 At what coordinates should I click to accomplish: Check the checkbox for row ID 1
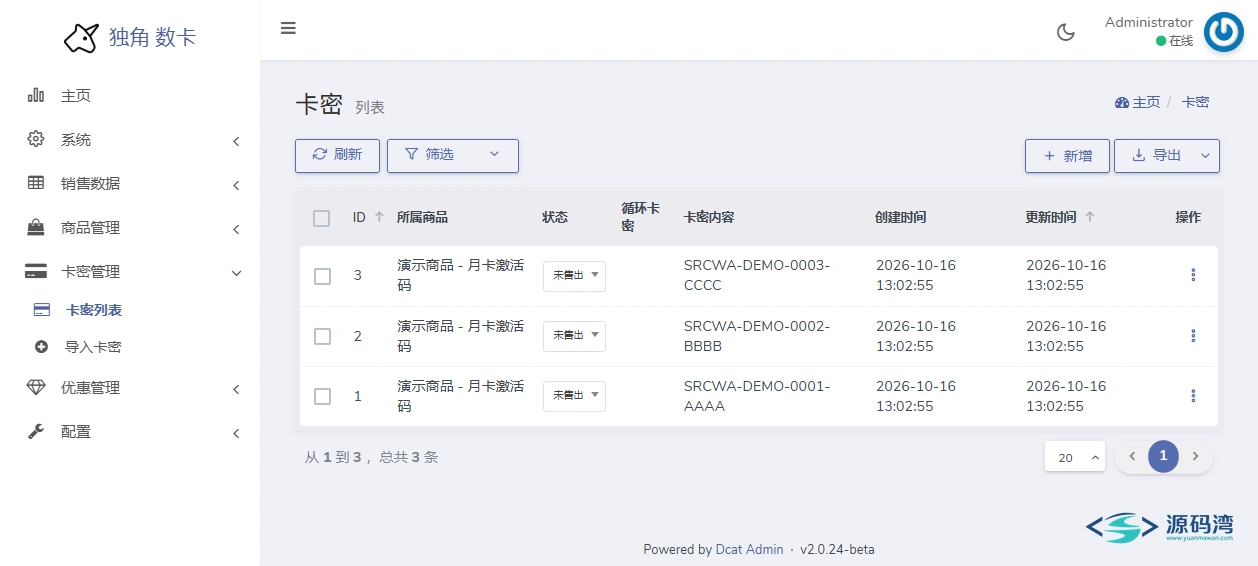tap(322, 396)
